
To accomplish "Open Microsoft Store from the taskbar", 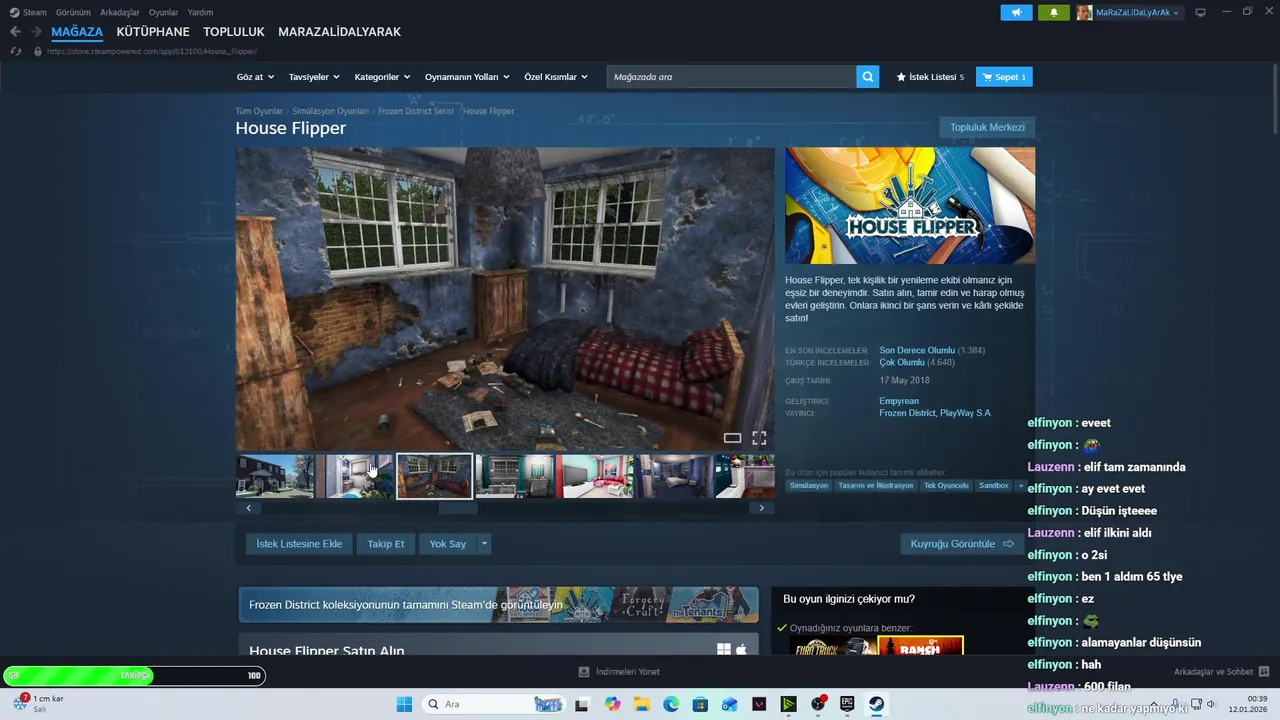I will (x=700, y=704).
